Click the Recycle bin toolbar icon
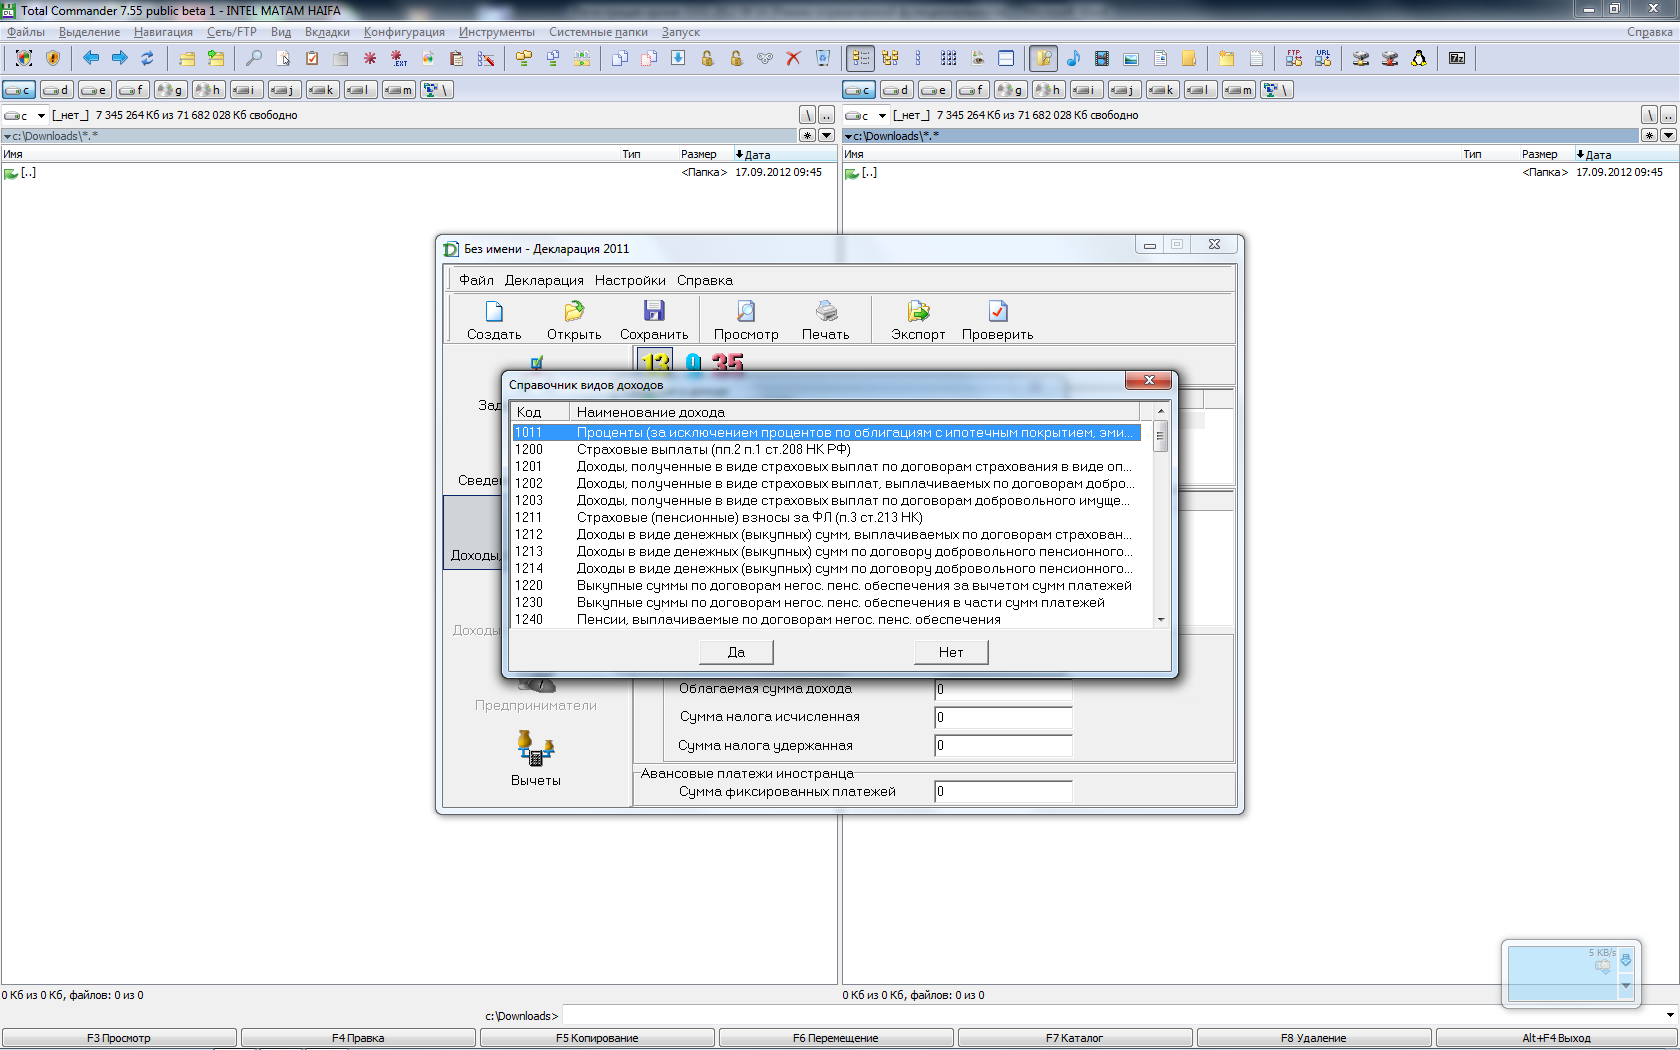The width and height of the screenshot is (1680, 1050). click(x=823, y=58)
